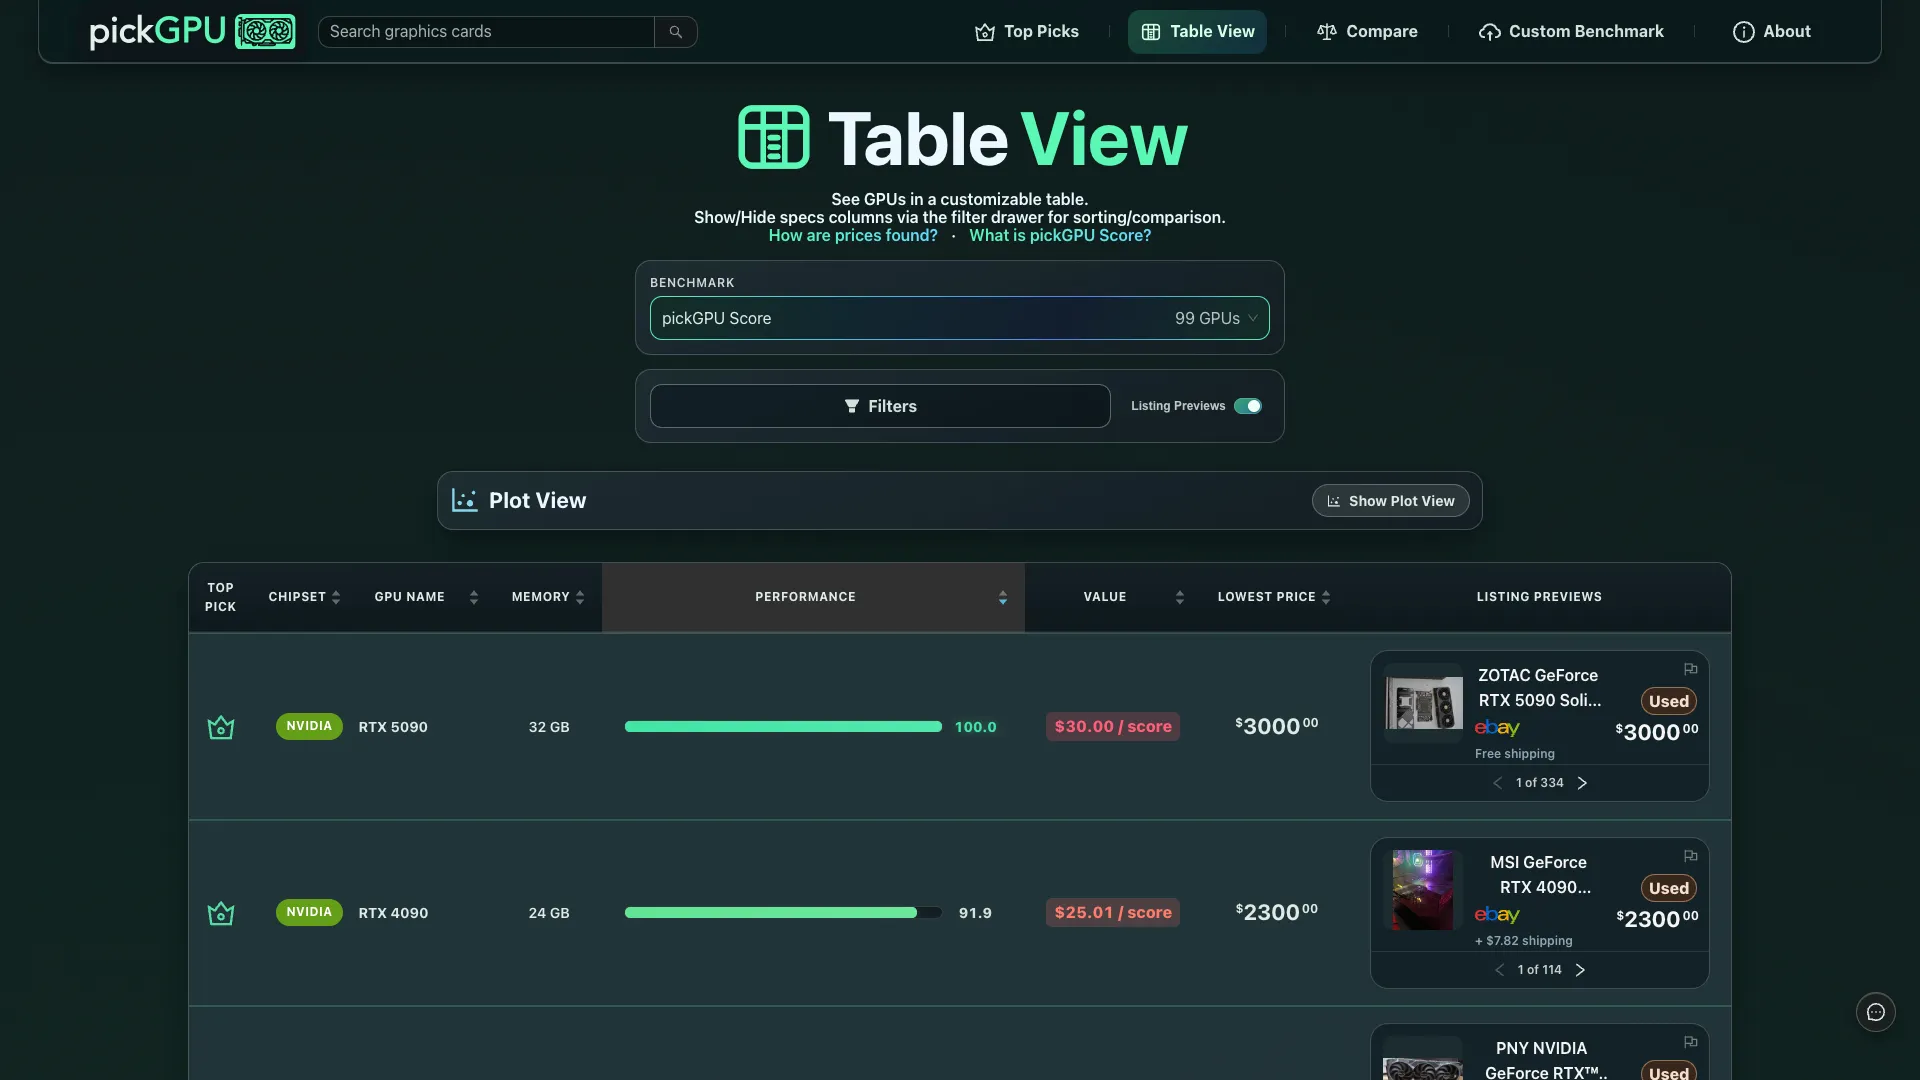
Task: Click the MSI GeForce RTX 4090 listing title
Action: [x=1540, y=875]
